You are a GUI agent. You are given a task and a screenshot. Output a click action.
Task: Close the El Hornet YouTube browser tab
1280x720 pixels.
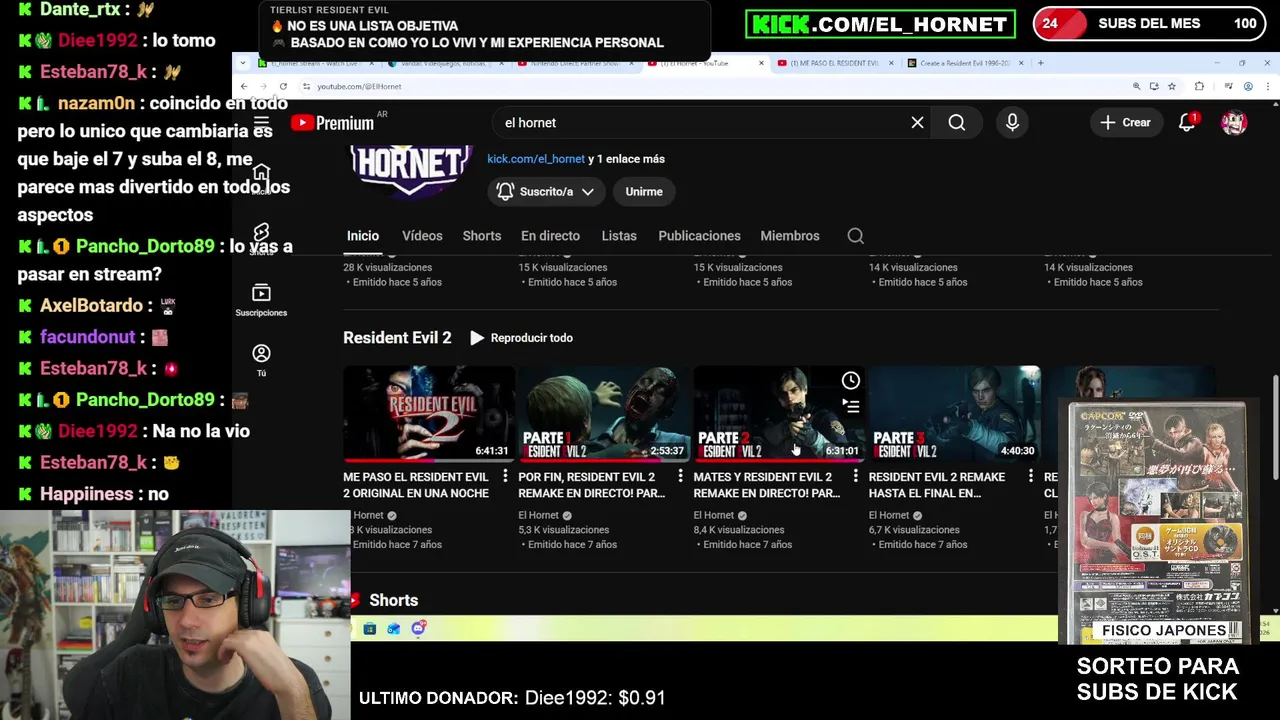click(761, 63)
